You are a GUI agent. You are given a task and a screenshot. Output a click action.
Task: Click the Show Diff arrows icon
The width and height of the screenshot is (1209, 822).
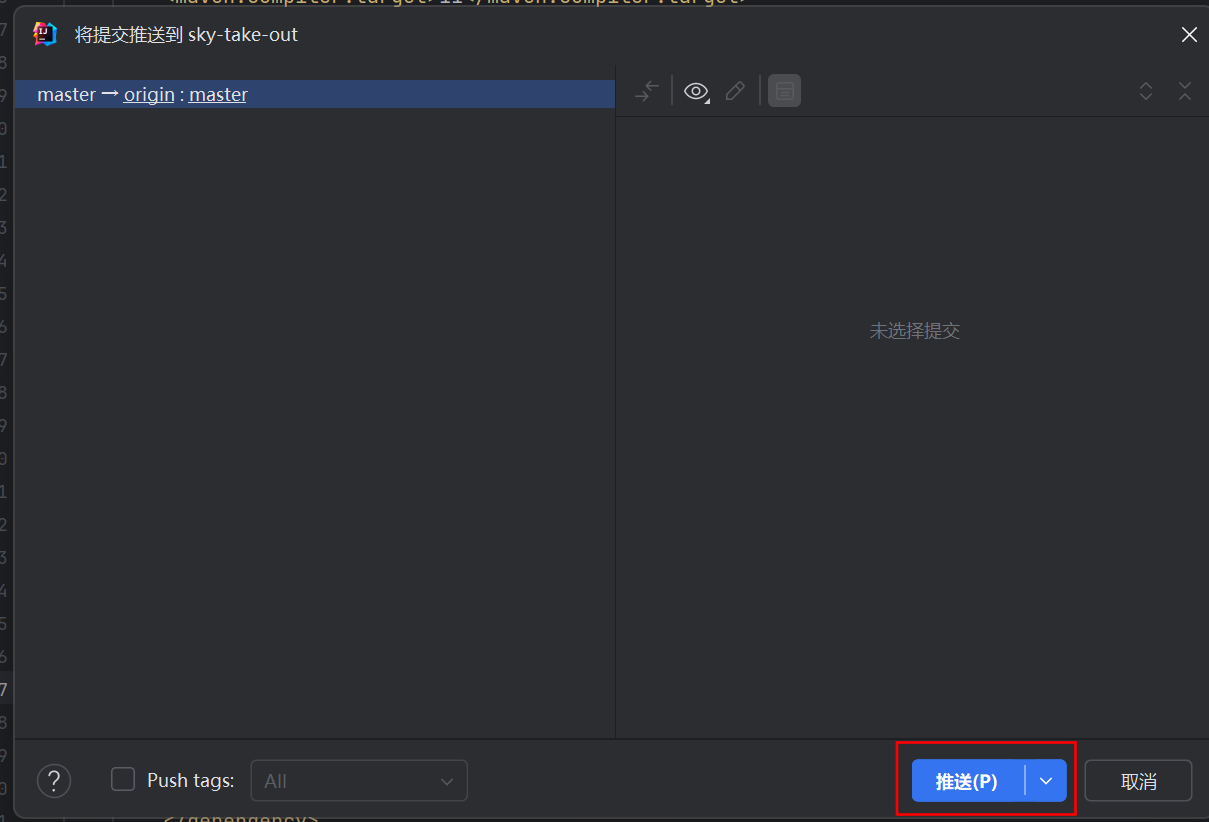point(647,91)
